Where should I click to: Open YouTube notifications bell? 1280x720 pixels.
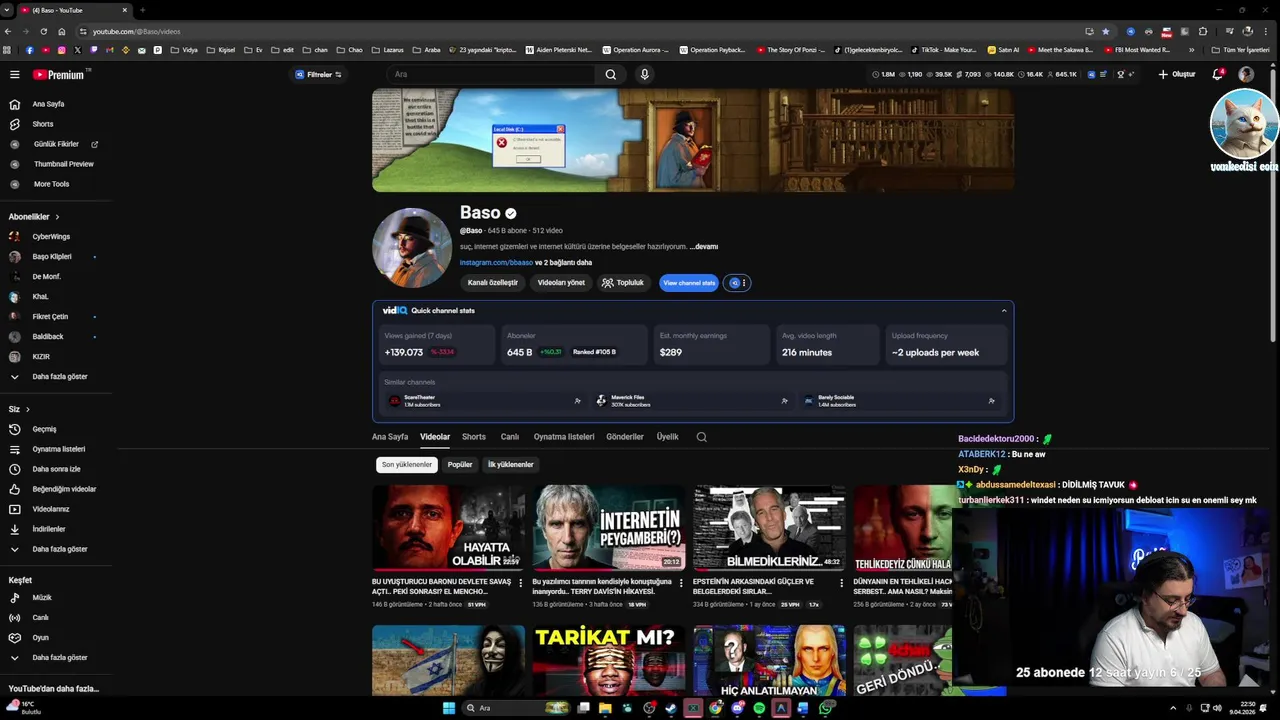pos(1217,74)
